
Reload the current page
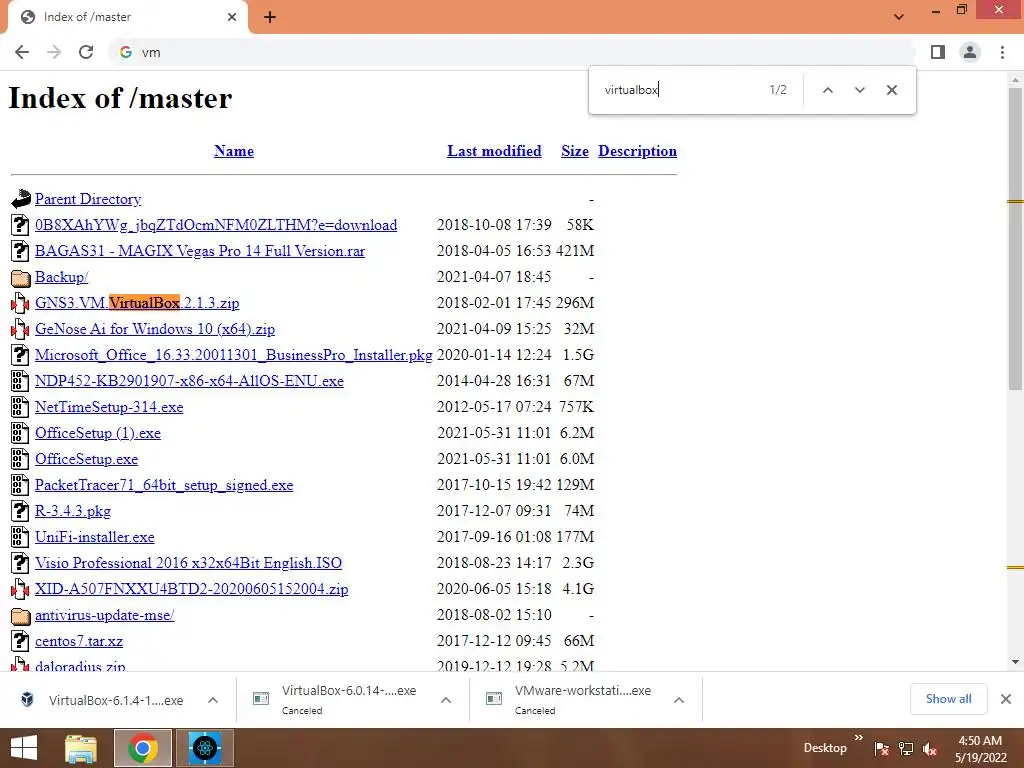(86, 52)
